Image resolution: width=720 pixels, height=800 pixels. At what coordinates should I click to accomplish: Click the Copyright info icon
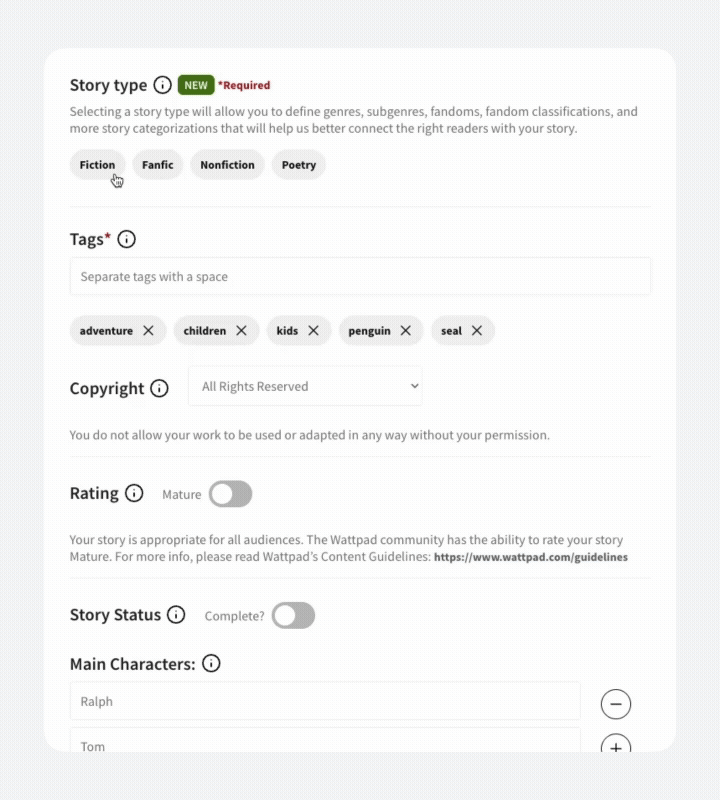(159, 388)
